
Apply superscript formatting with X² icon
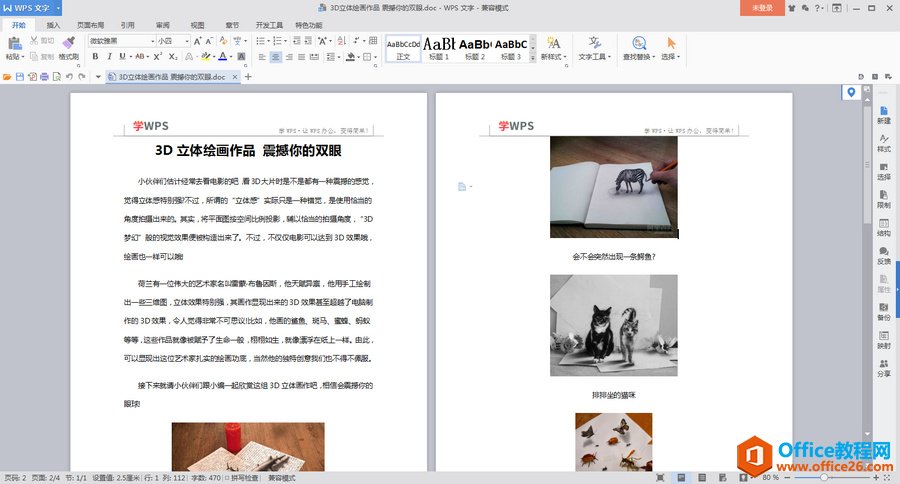click(x=156, y=57)
